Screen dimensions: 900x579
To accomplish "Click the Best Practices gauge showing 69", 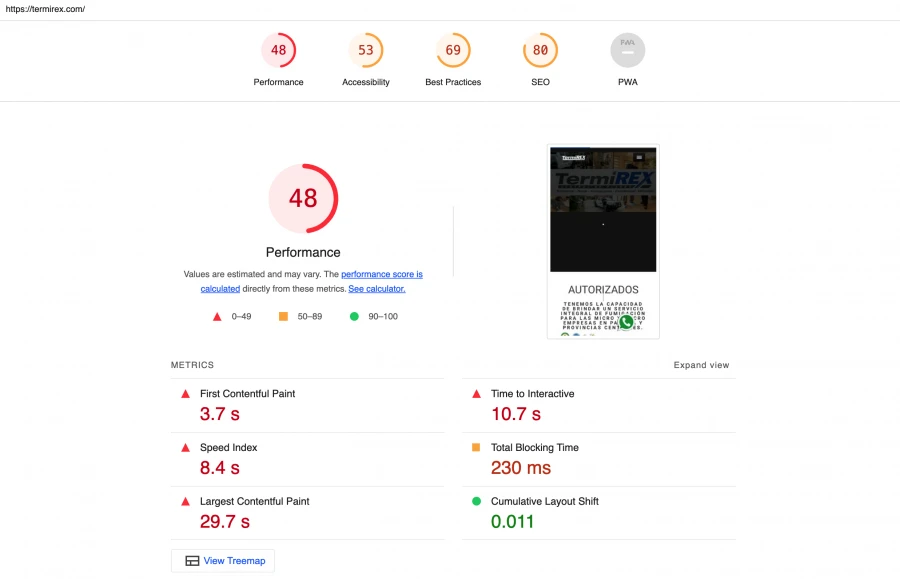I will click(453, 50).
